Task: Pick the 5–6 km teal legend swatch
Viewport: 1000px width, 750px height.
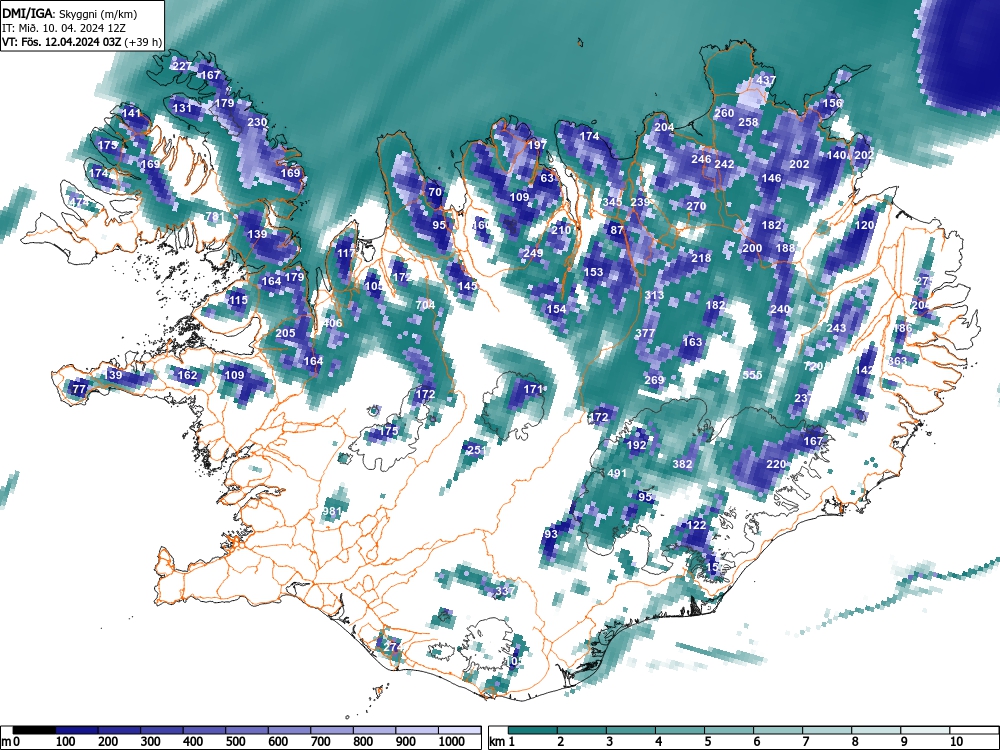Action: (730, 730)
